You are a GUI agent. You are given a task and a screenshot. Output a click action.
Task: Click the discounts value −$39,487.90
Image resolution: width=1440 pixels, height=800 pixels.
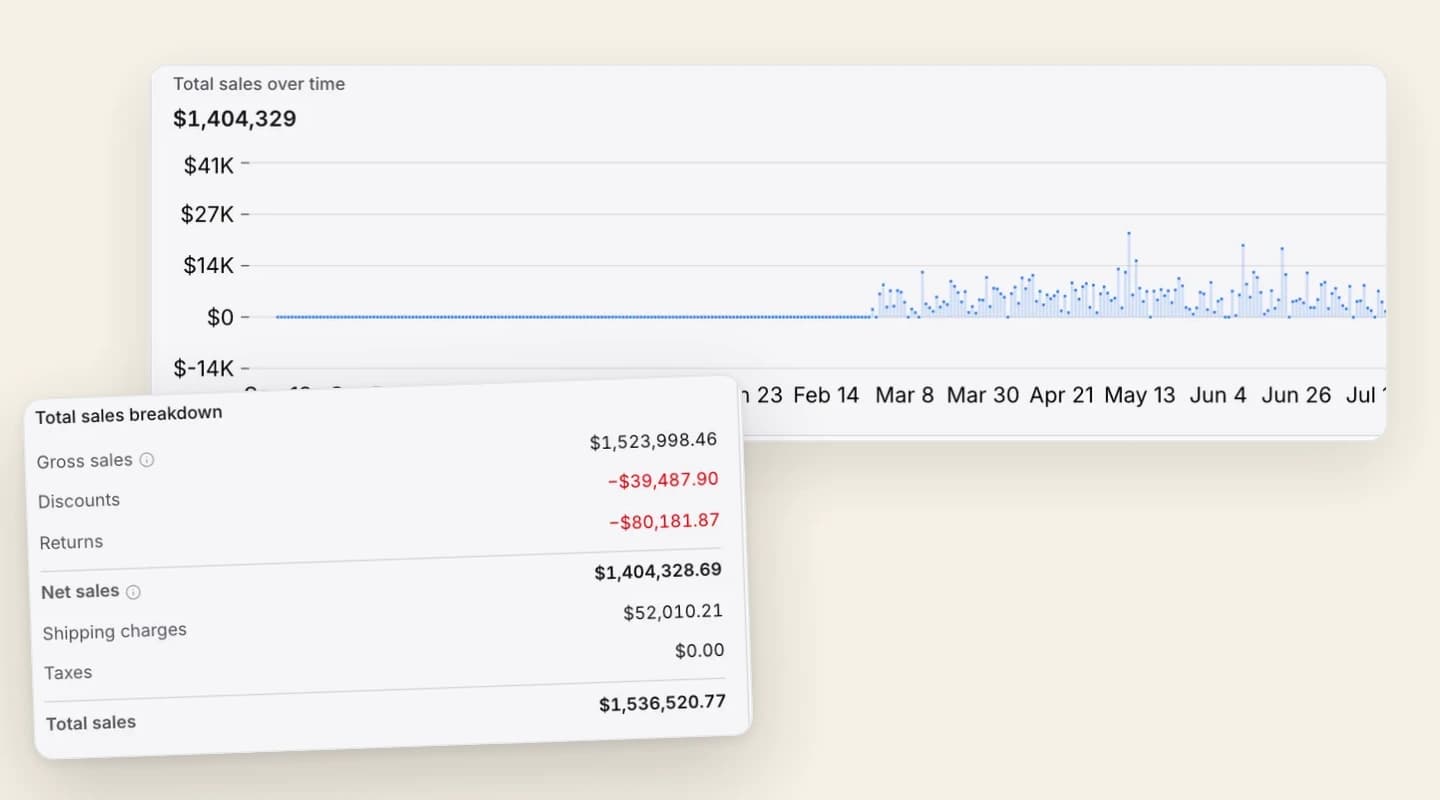tap(663, 481)
